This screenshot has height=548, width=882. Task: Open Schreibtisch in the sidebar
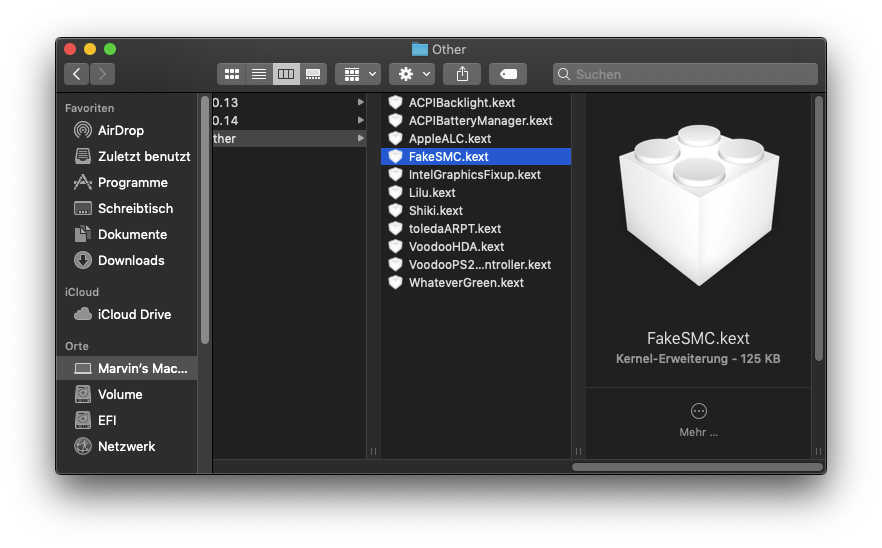[x=127, y=208]
